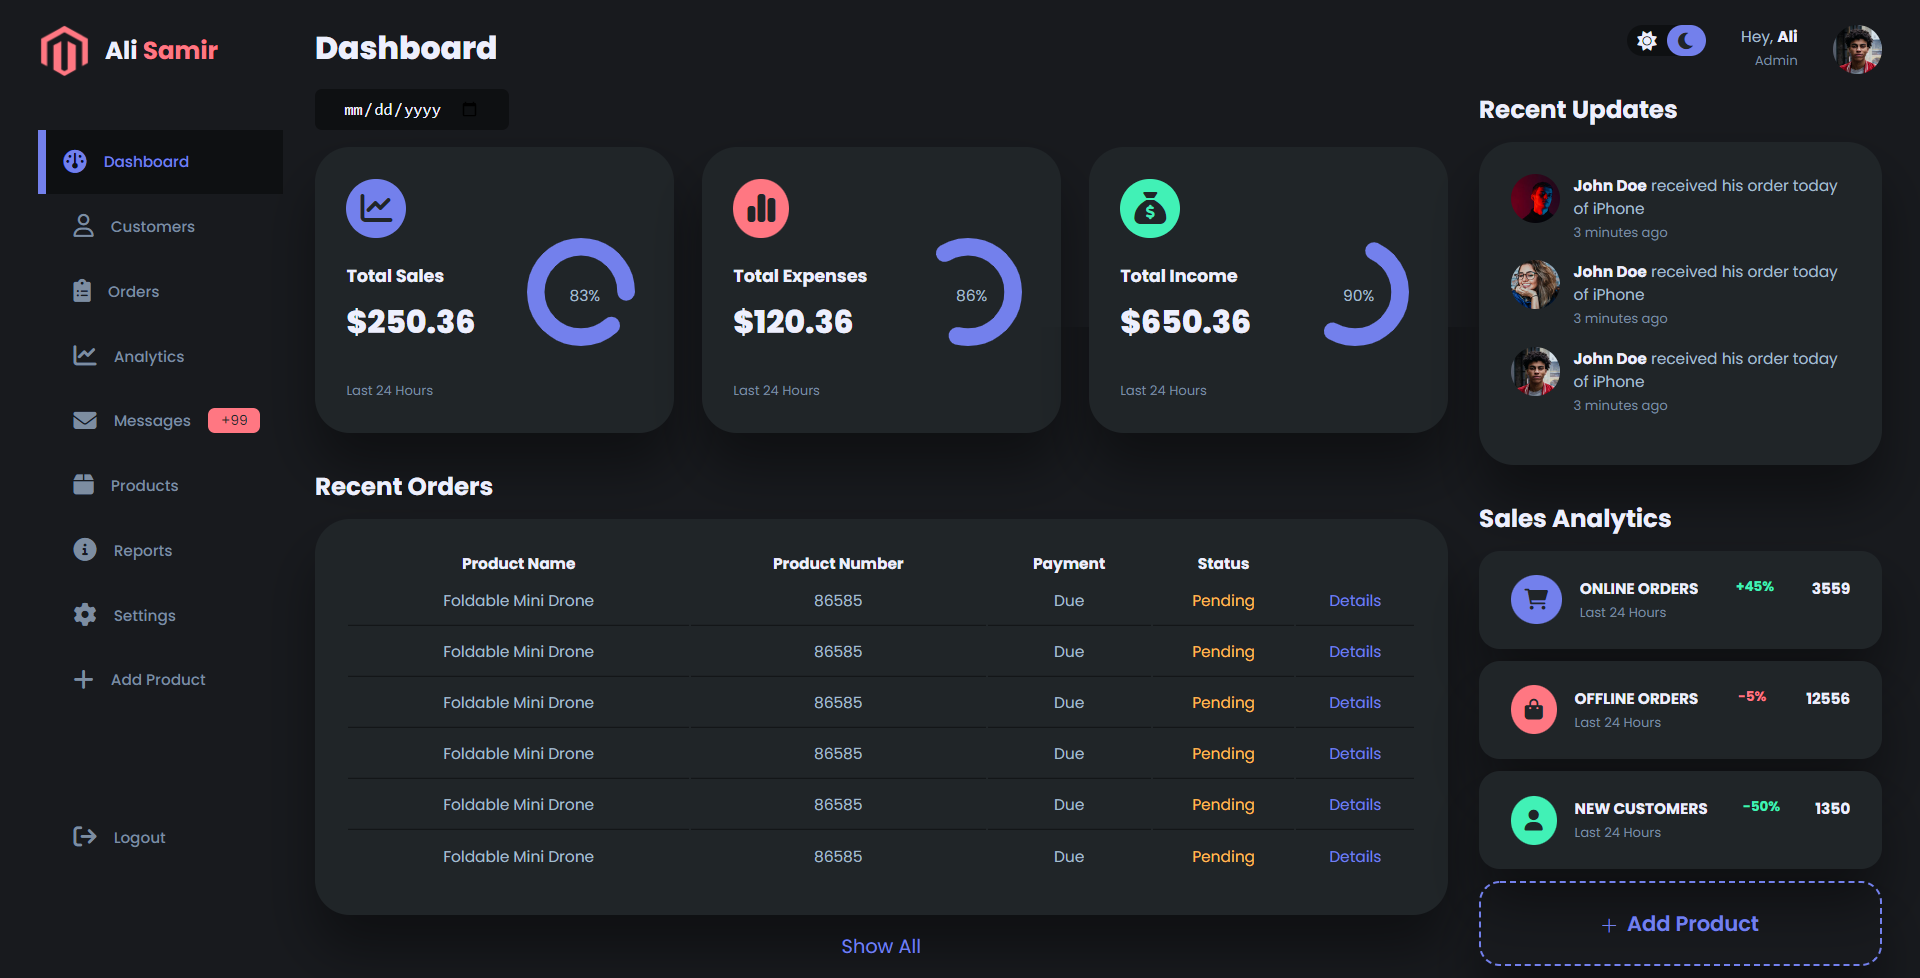Select Dashboard from the sidebar menu
The width and height of the screenshot is (1920, 978).
146,161
